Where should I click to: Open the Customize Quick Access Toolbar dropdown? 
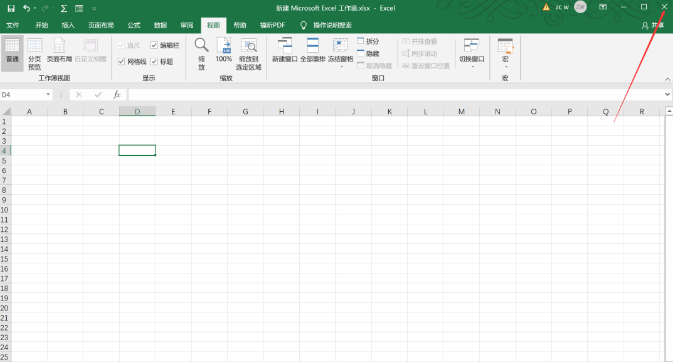point(94,8)
